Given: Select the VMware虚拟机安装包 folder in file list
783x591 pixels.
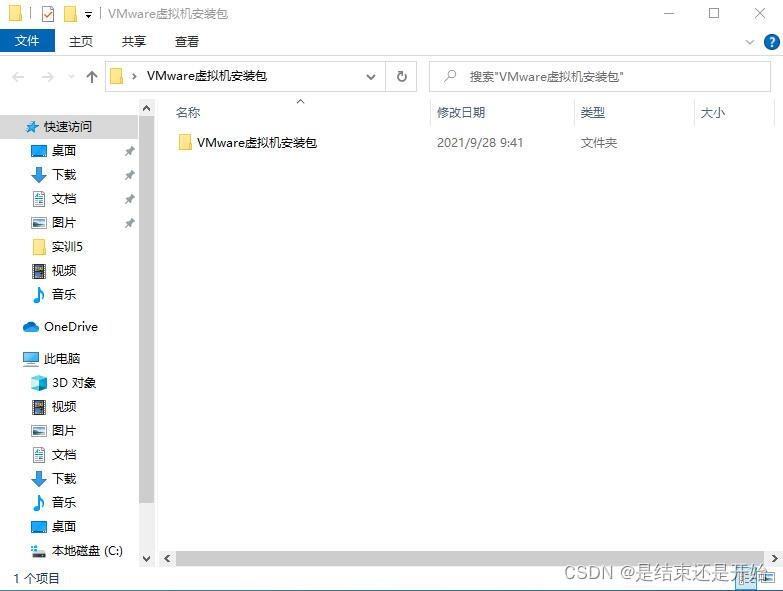Looking at the screenshot, I should [x=257, y=143].
